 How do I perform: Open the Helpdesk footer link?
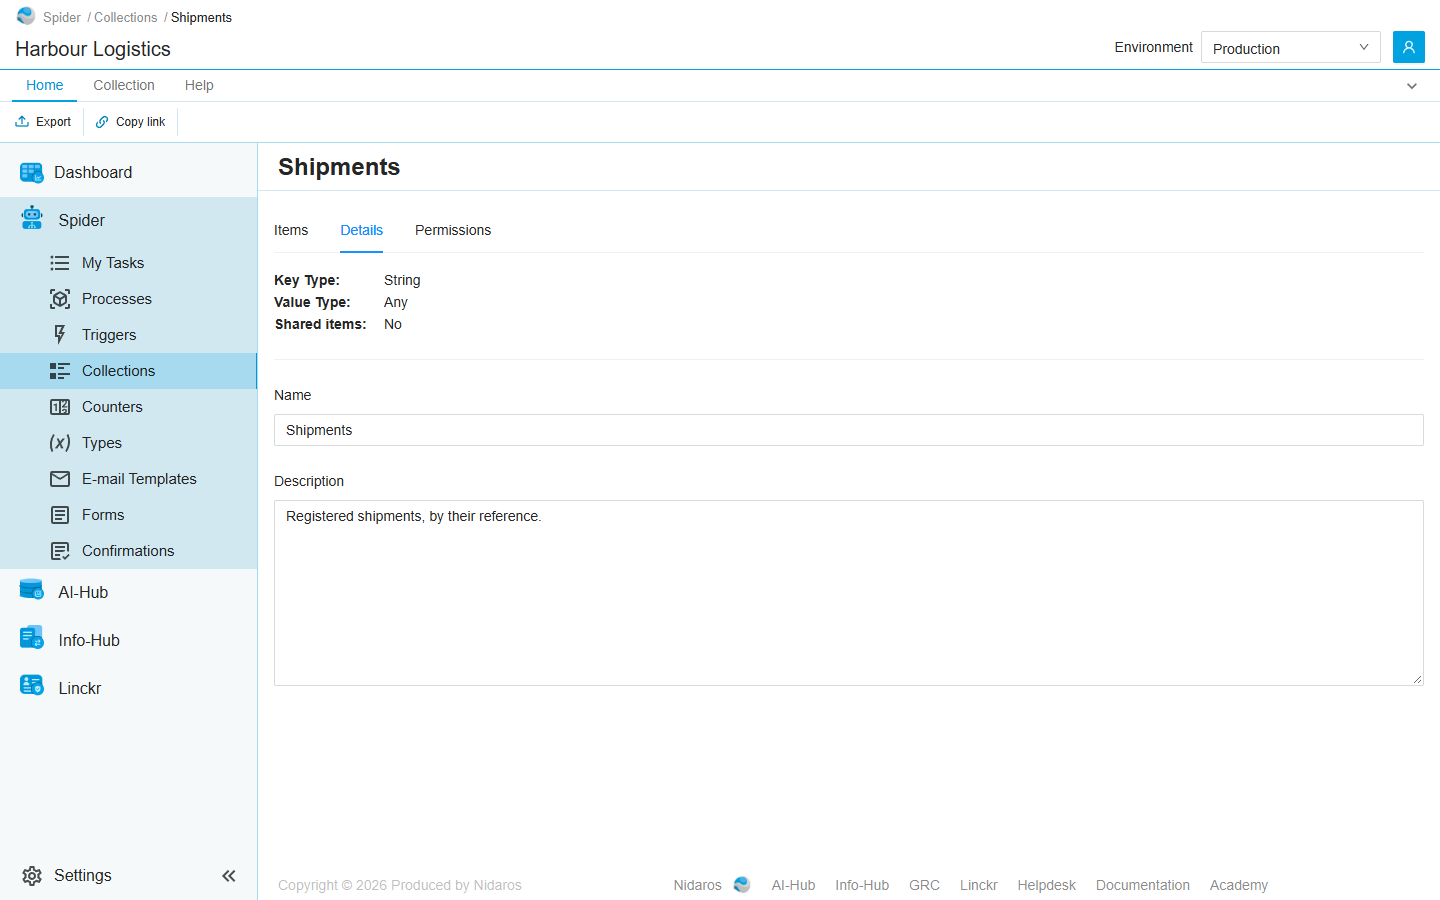[x=1046, y=885]
